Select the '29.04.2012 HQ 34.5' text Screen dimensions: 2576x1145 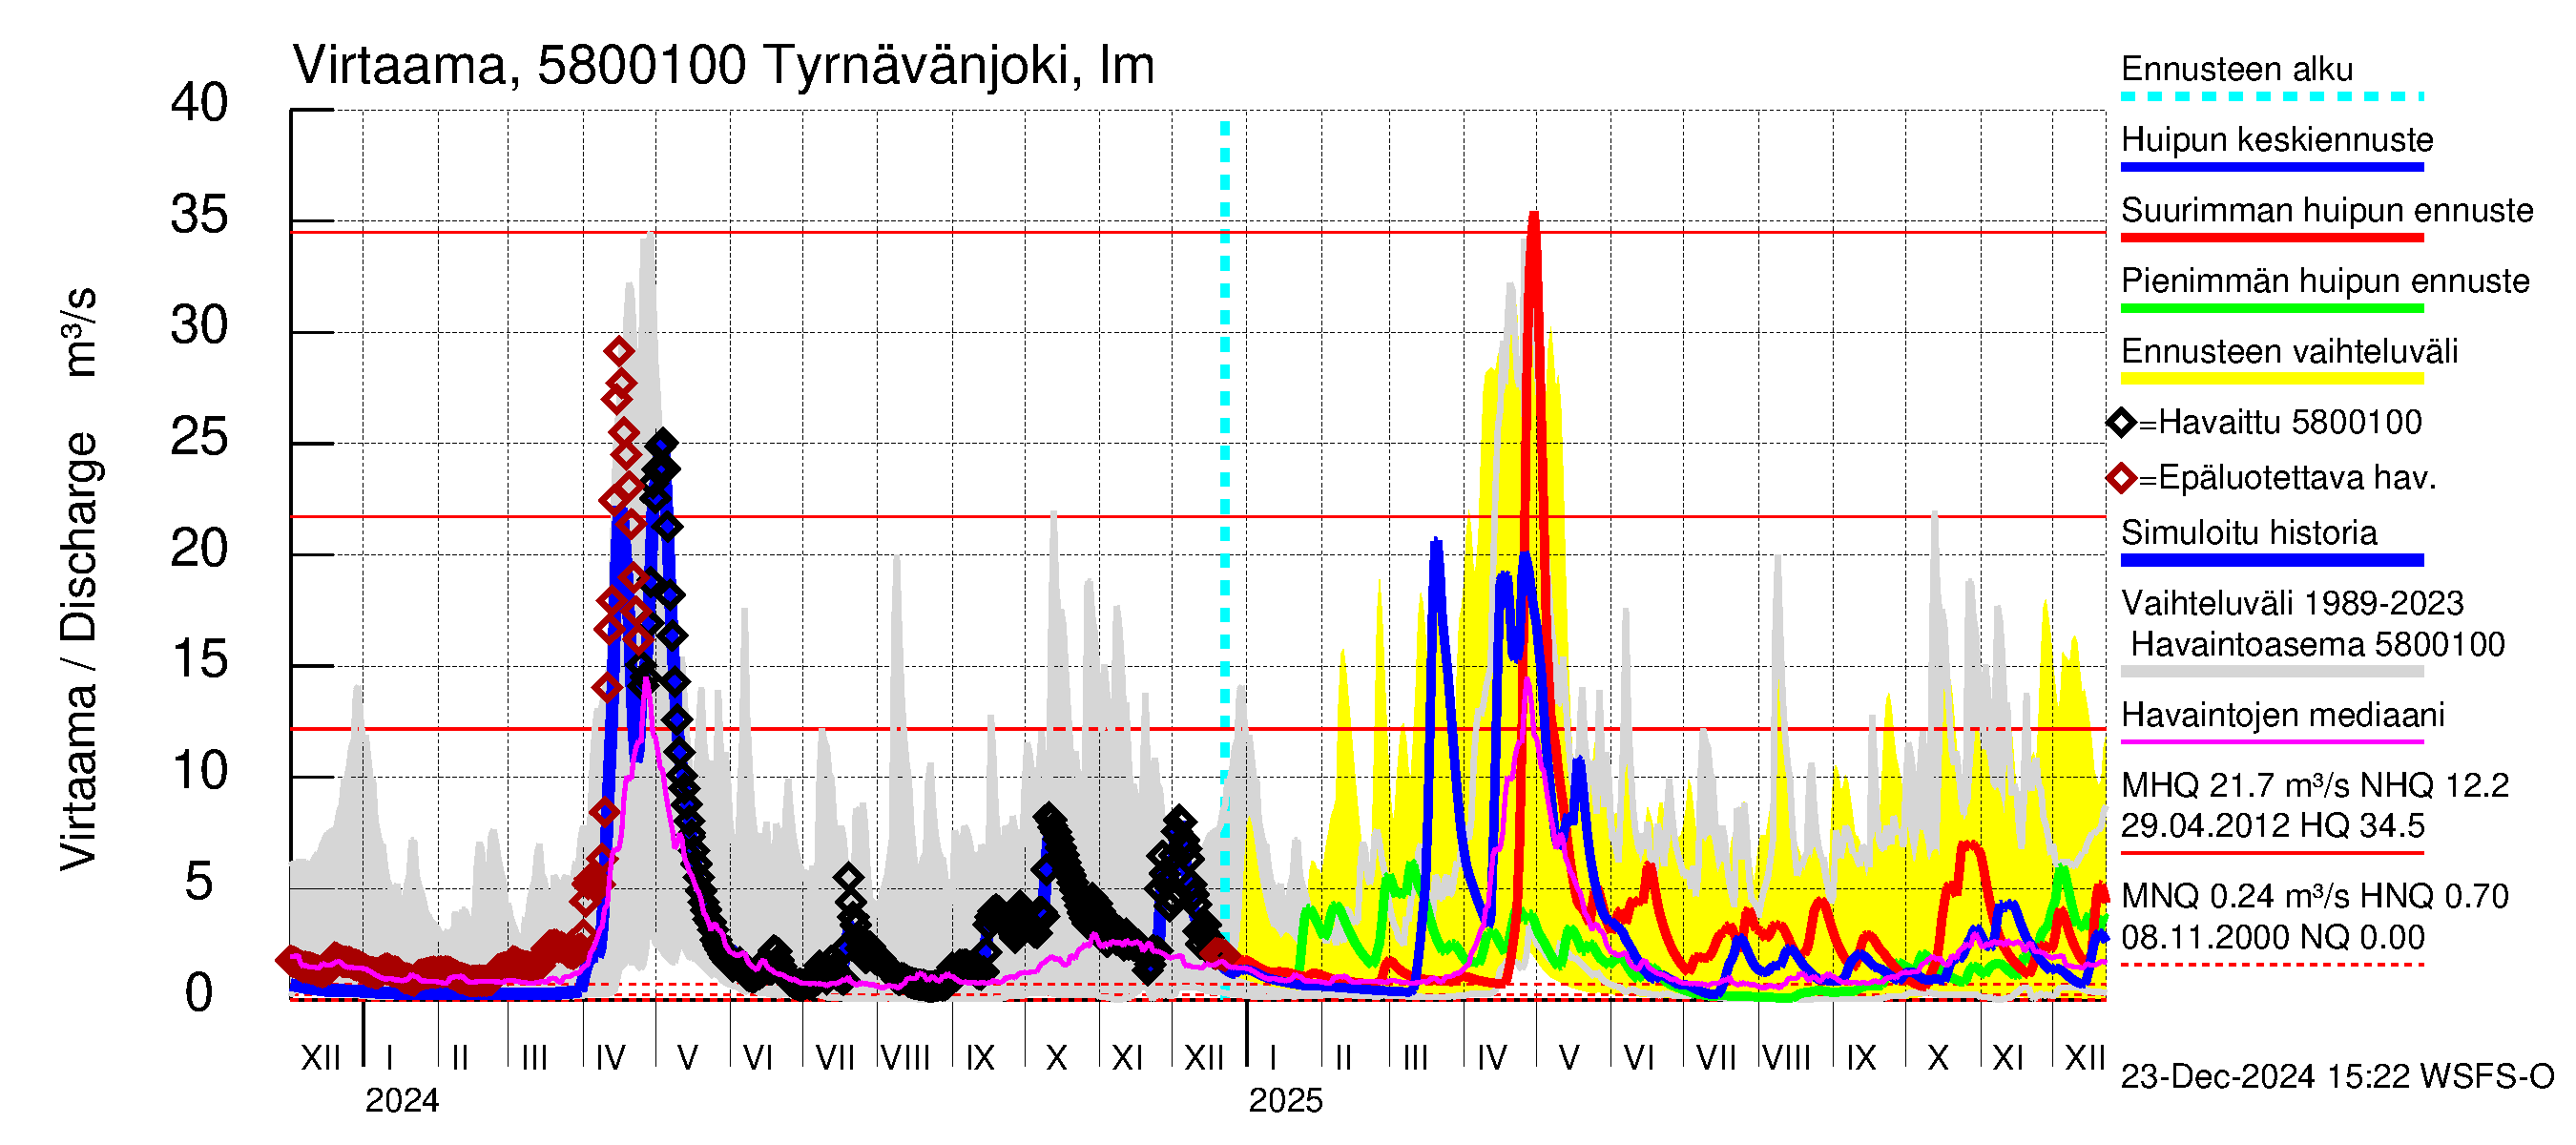(2272, 826)
